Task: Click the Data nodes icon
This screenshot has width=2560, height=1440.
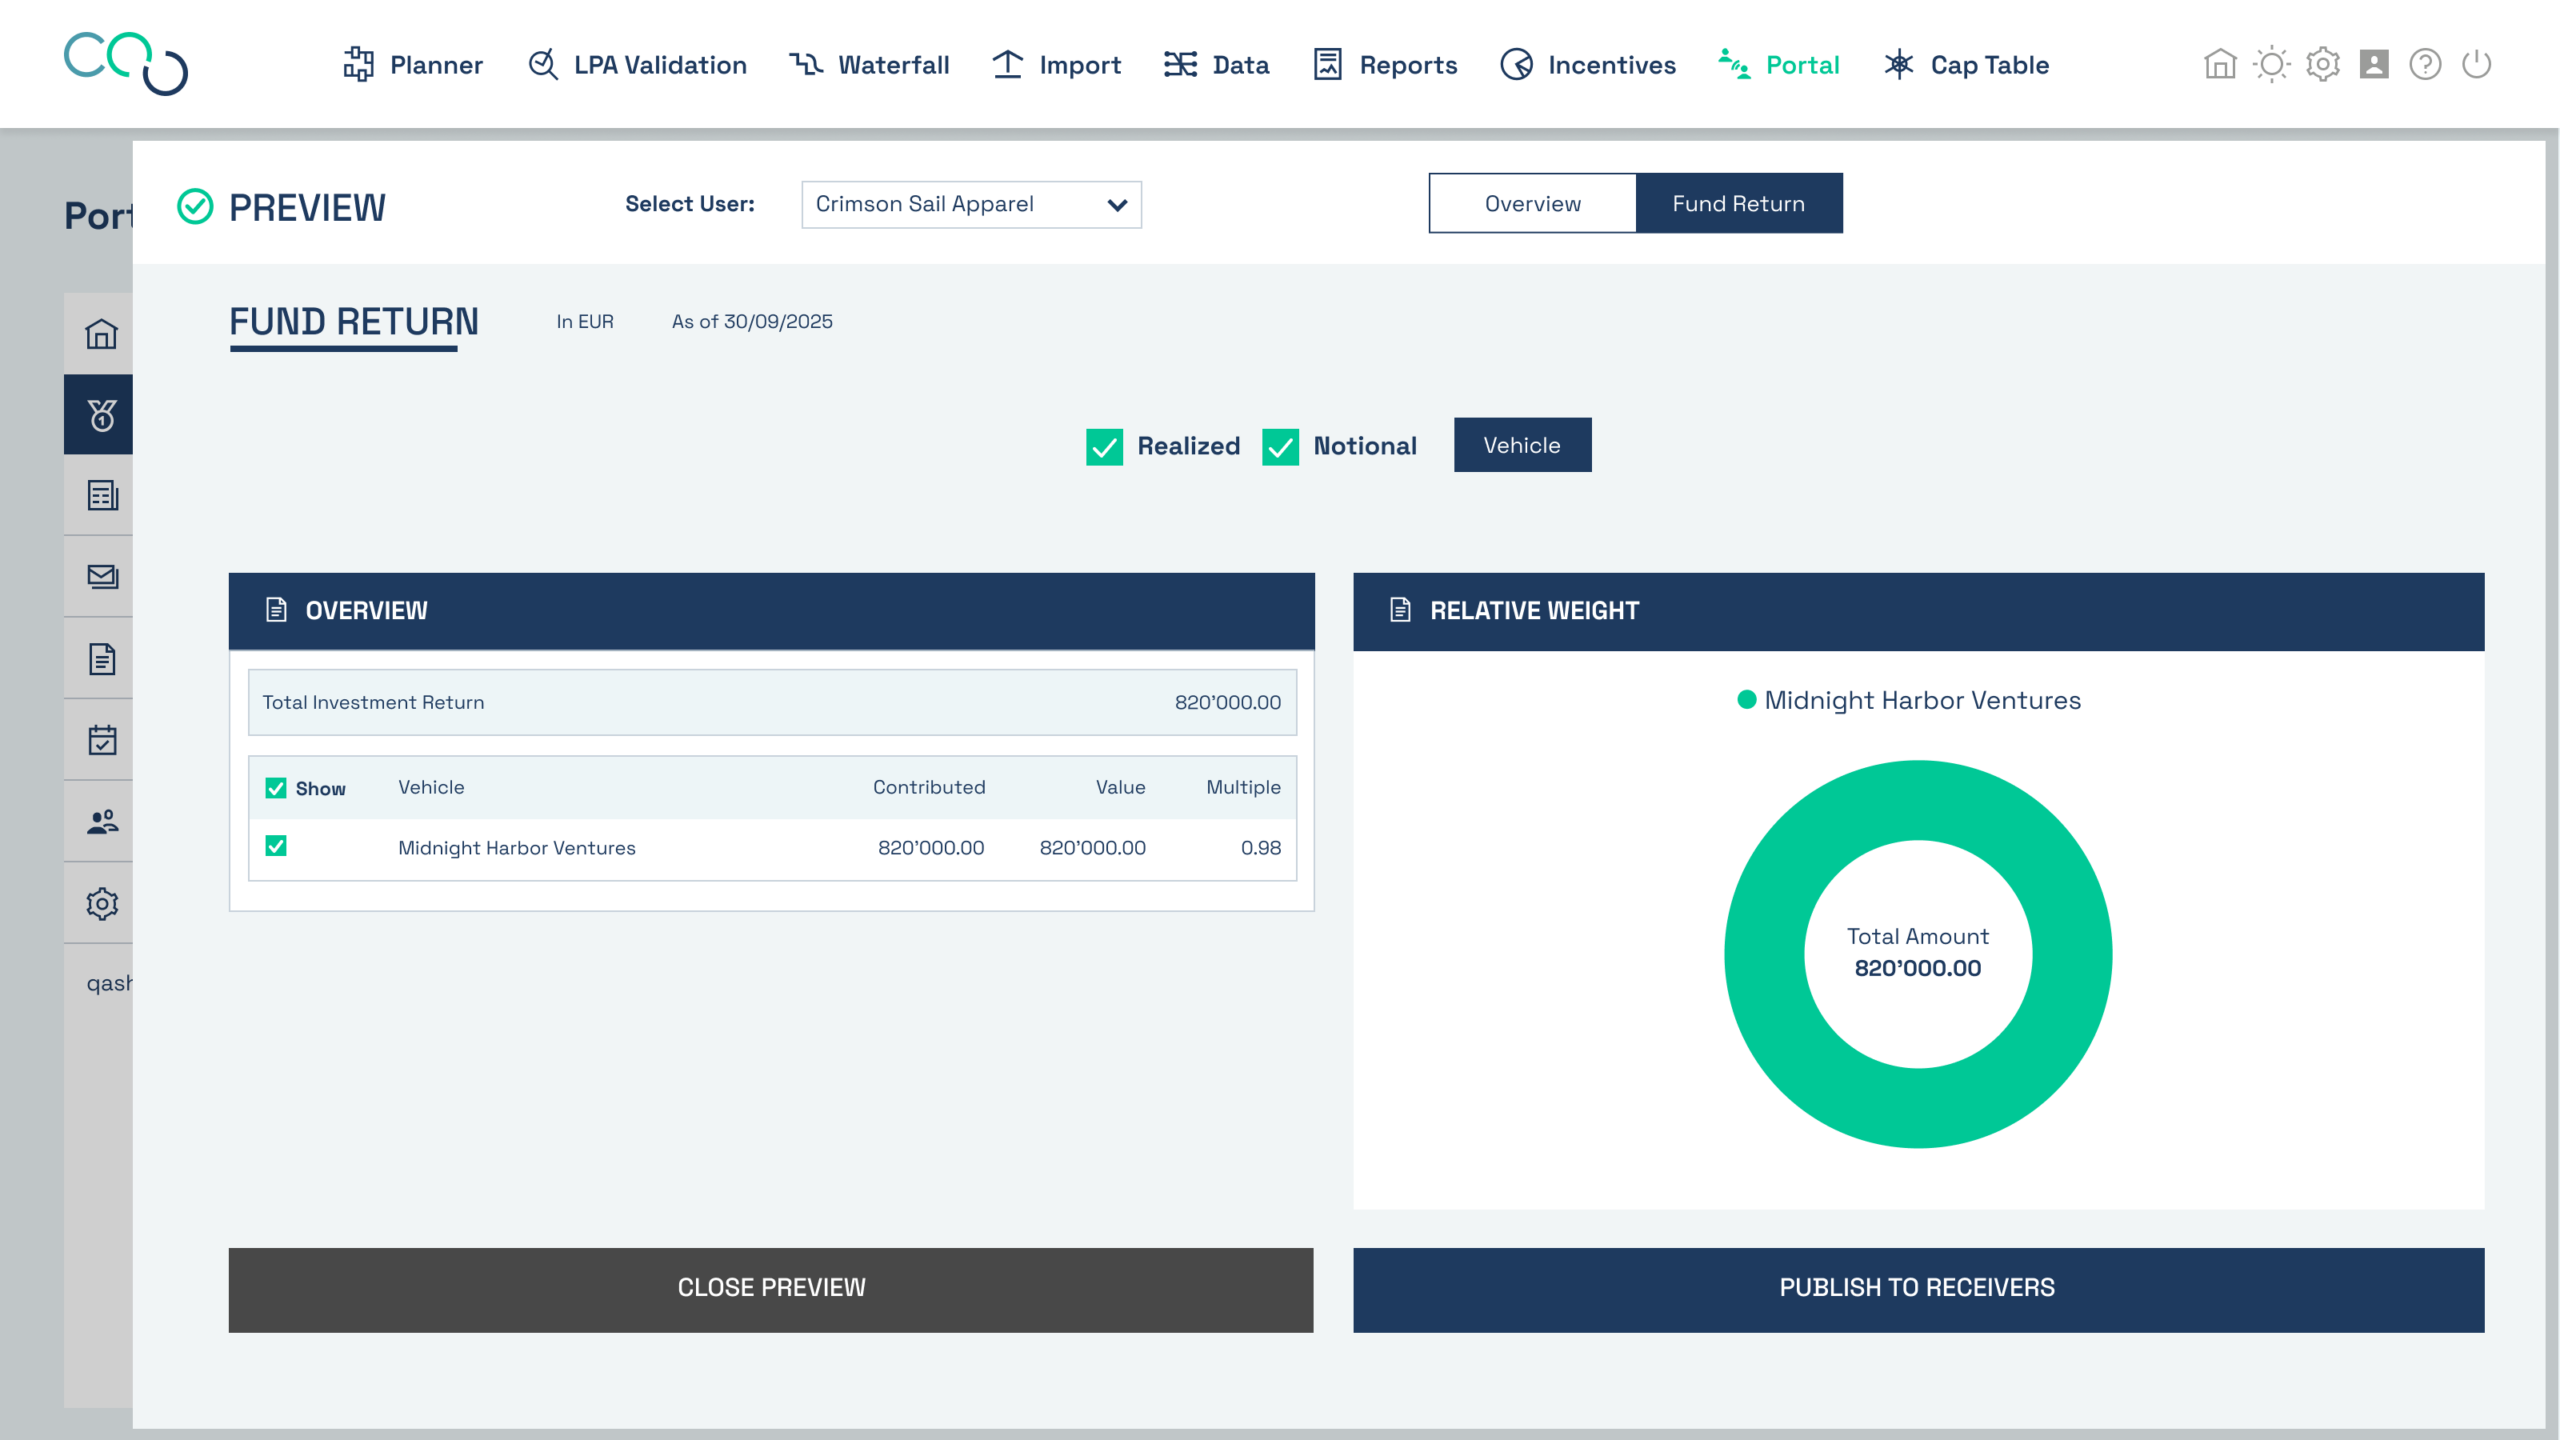Action: (x=1180, y=64)
